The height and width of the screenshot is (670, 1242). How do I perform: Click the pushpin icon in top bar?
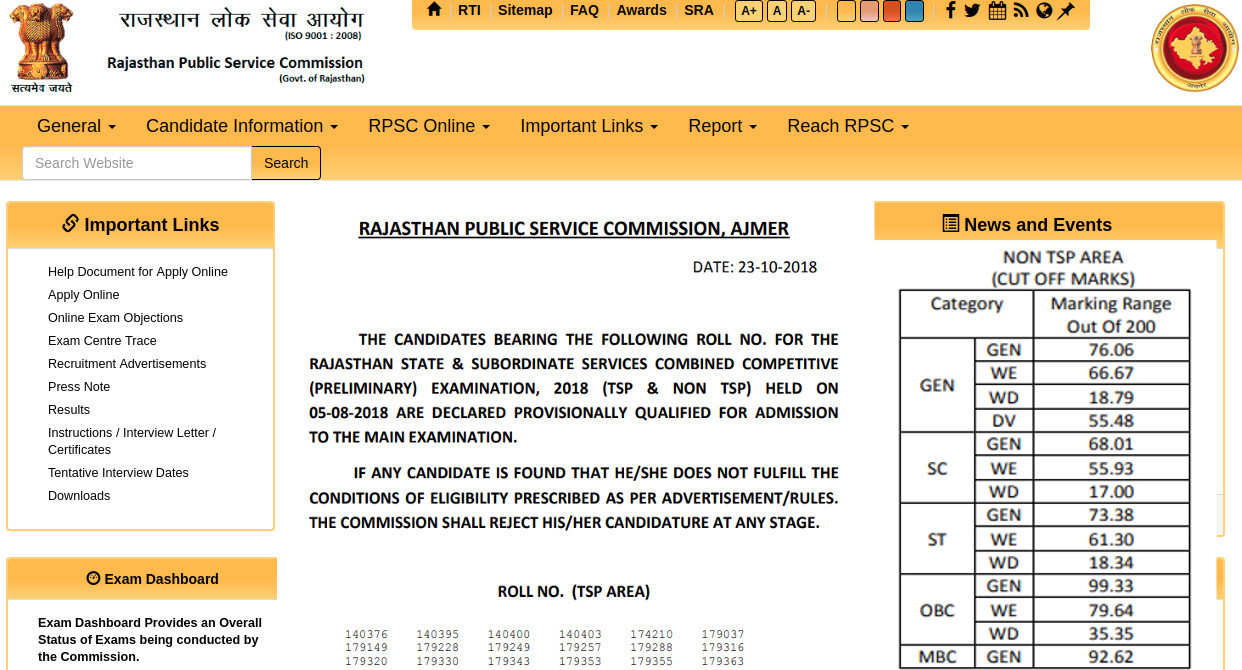(x=1067, y=11)
